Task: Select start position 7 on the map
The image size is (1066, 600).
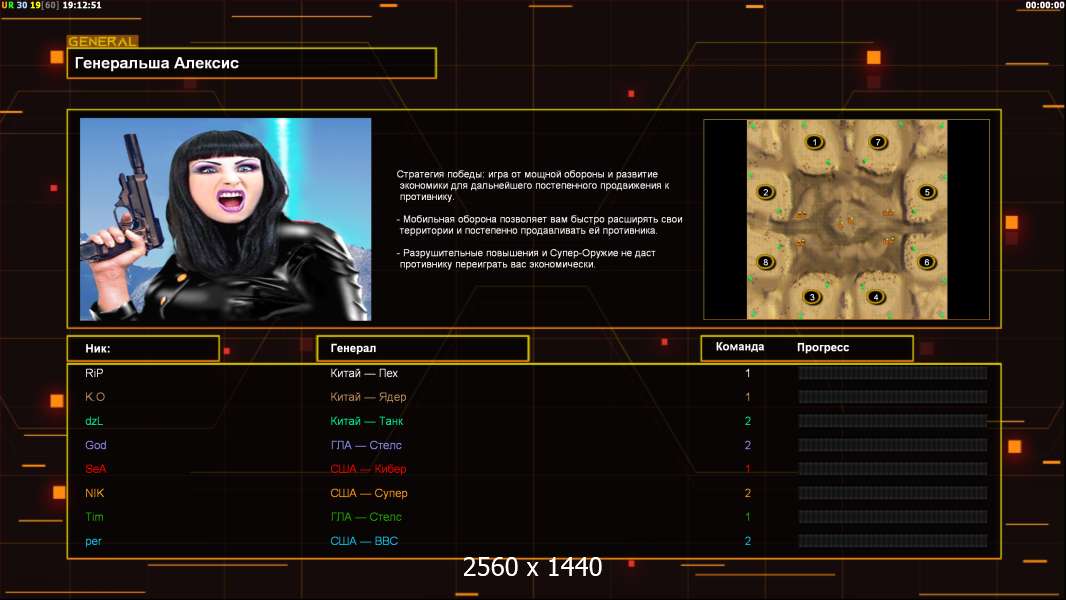Action: click(878, 142)
